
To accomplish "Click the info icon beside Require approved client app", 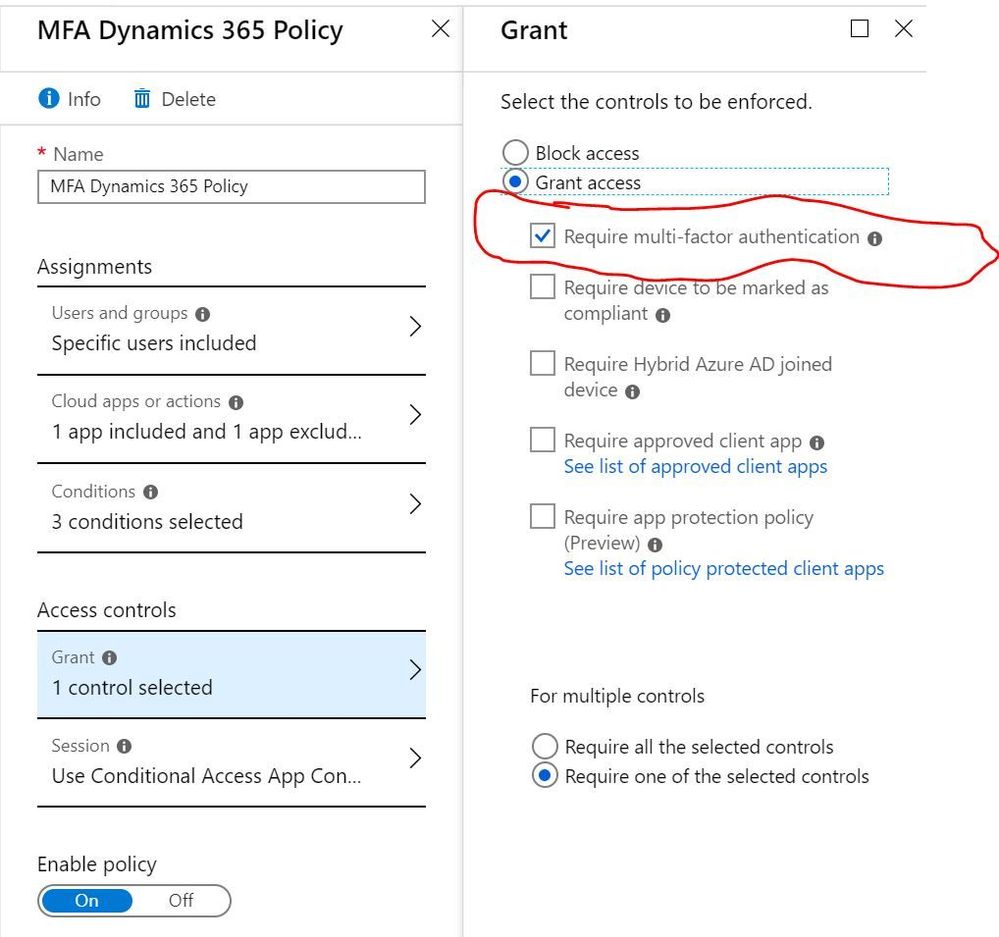I will [x=817, y=442].
